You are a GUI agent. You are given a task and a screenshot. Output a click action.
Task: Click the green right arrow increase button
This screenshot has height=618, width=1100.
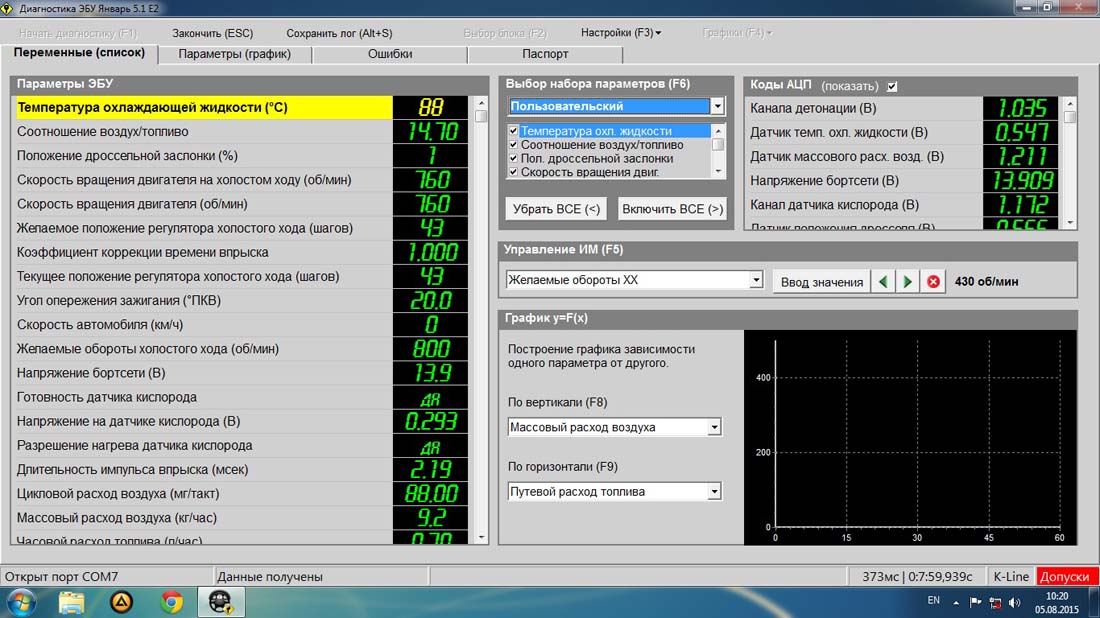[x=907, y=282]
